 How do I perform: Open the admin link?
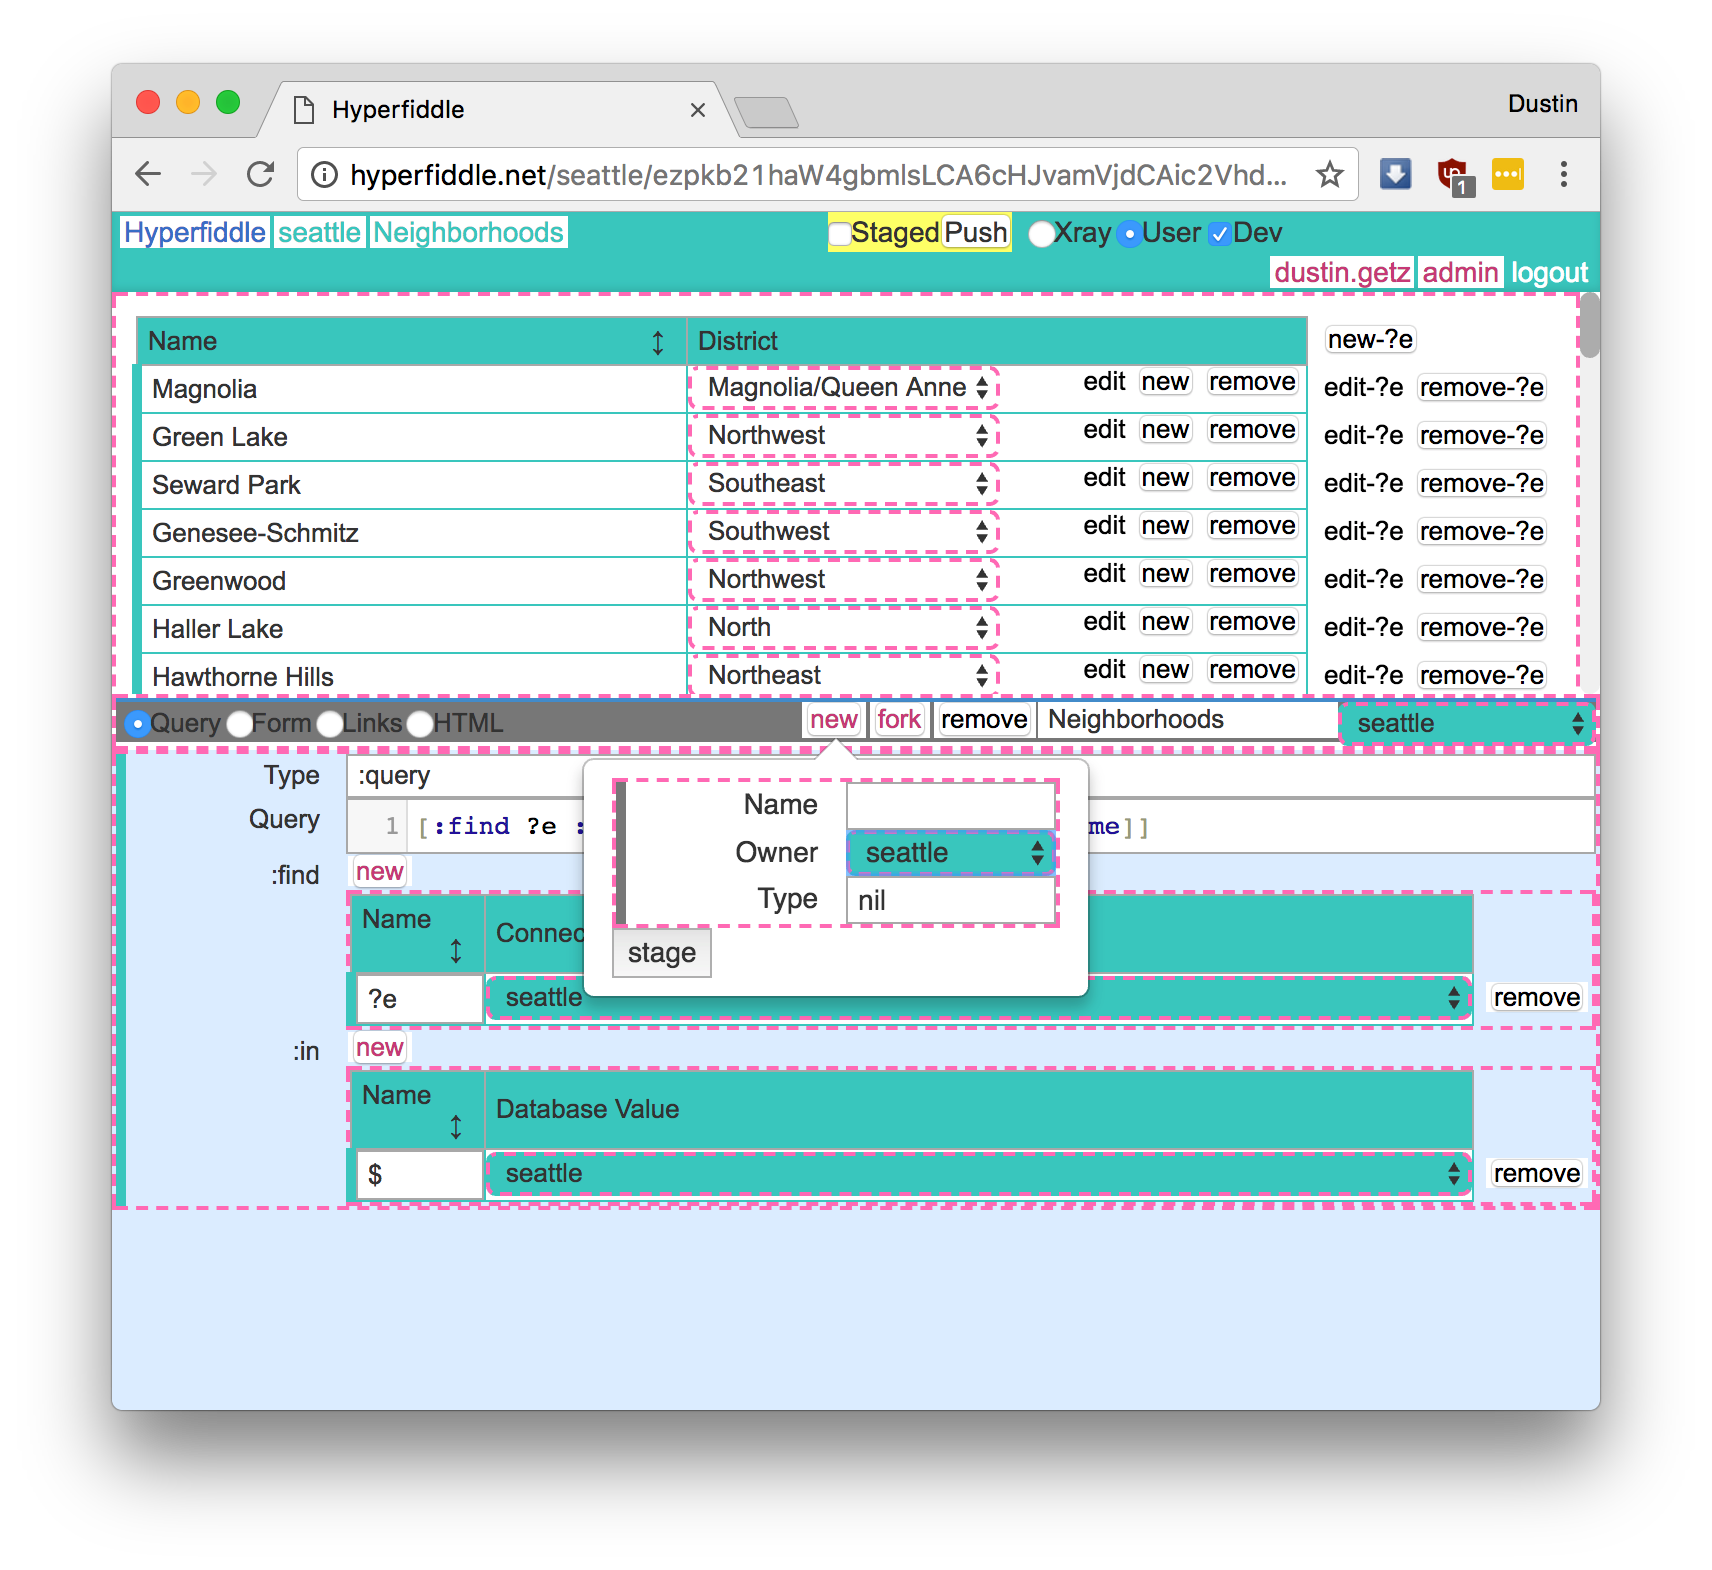point(1460,272)
